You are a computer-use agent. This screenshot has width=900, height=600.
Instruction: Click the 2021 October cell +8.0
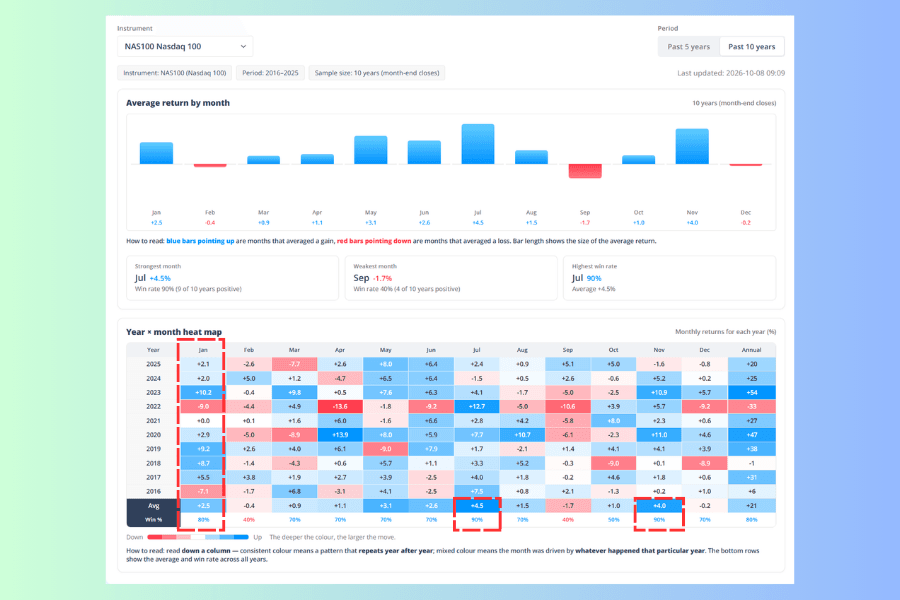click(x=613, y=421)
